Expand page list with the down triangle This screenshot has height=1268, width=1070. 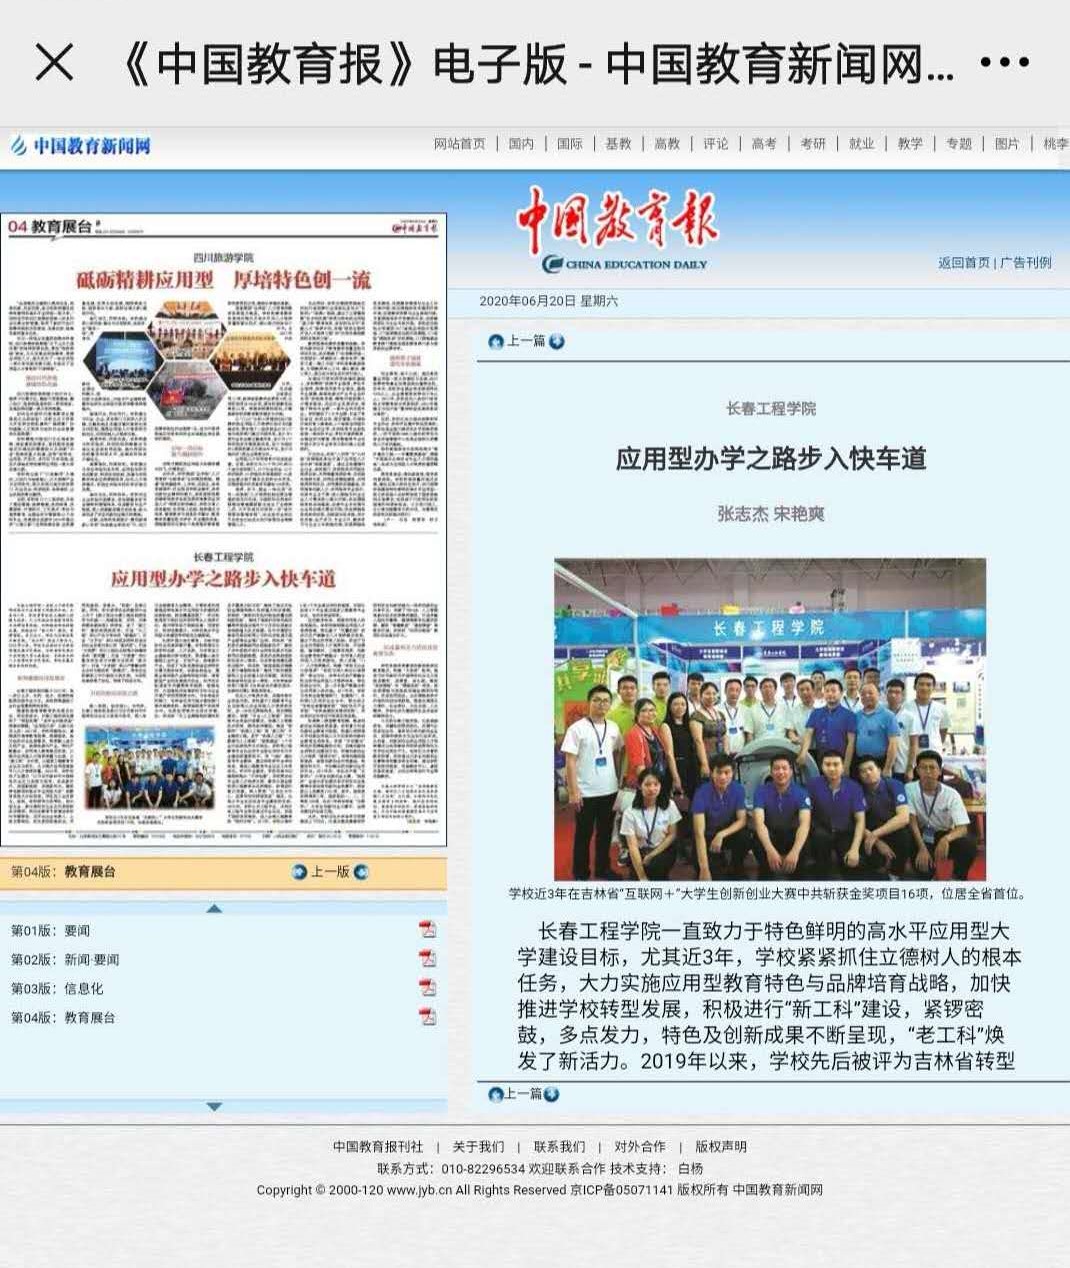coord(214,1106)
